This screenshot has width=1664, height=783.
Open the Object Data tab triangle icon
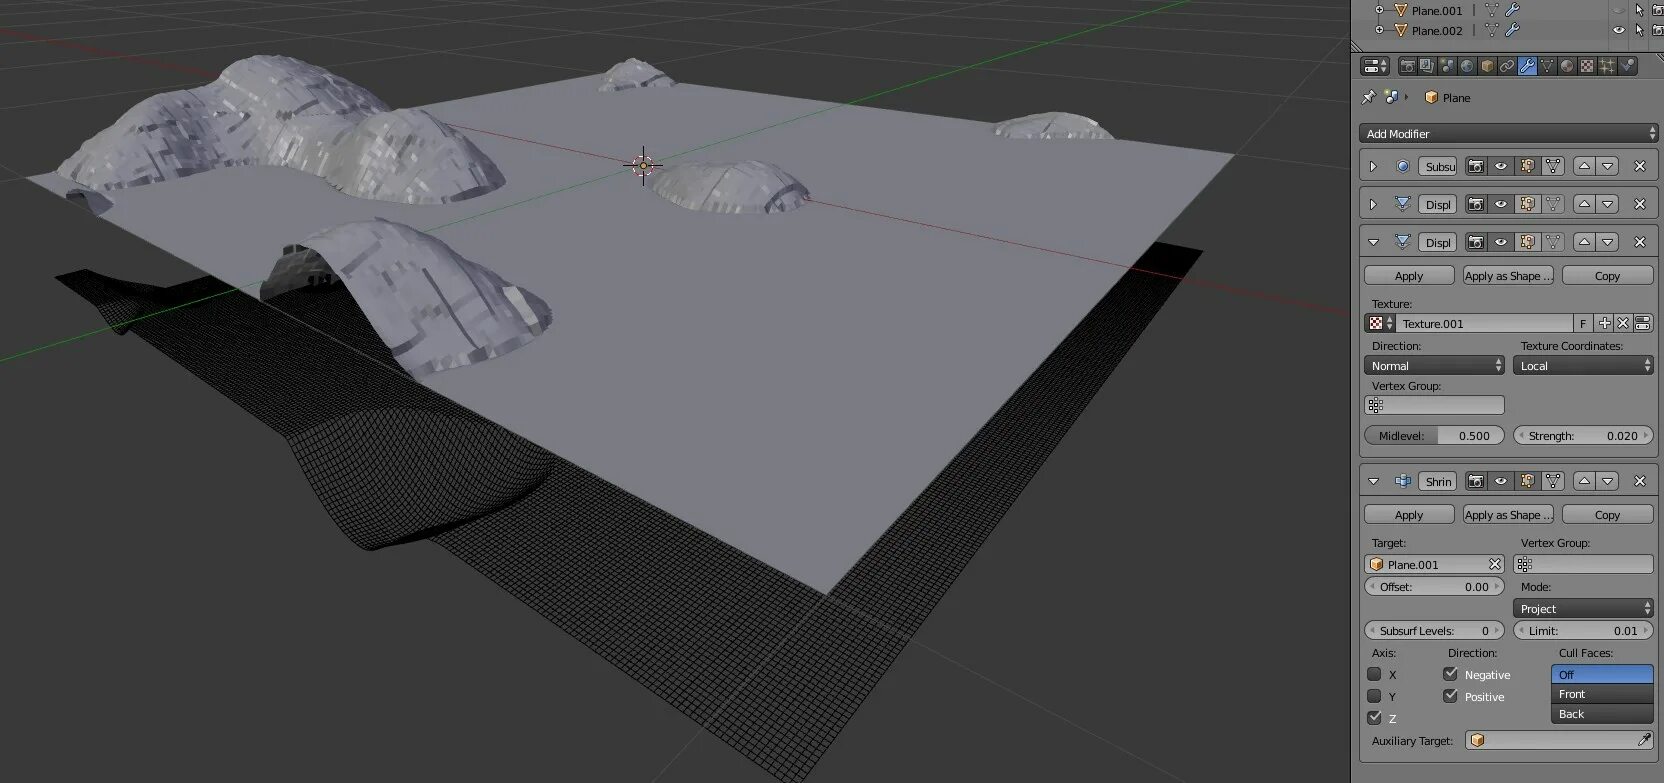pyautogui.click(x=1547, y=66)
